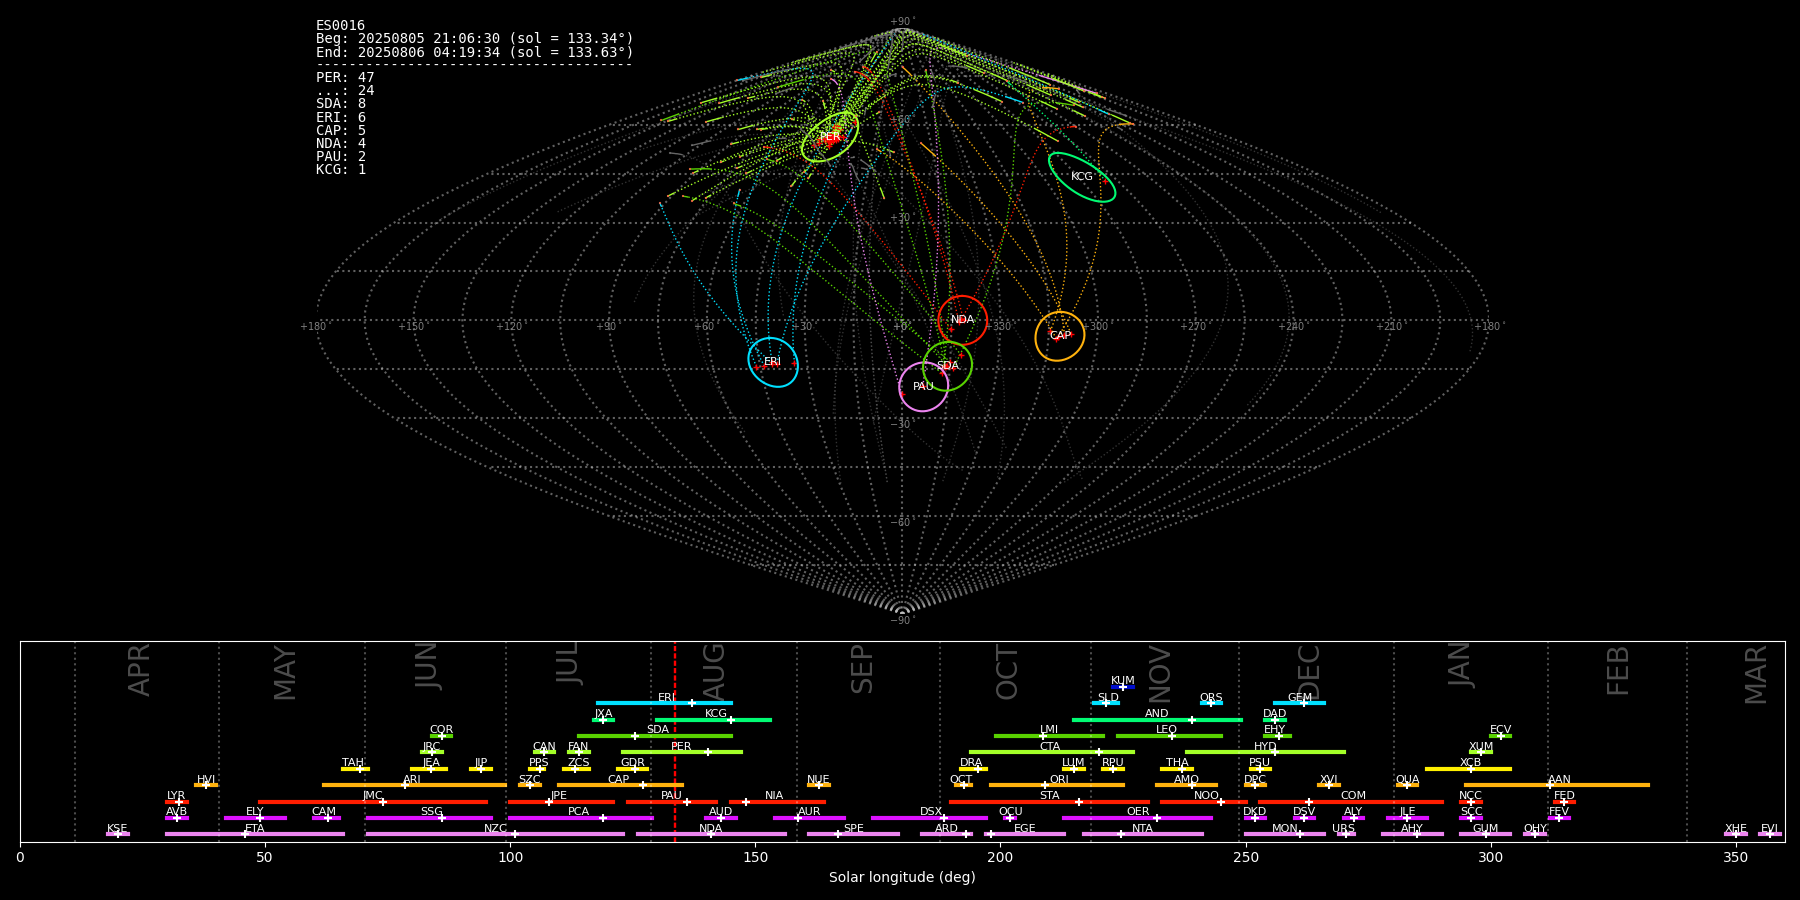Click the legend entry SDA: 8
The width and height of the screenshot is (1800, 900).
341,104
